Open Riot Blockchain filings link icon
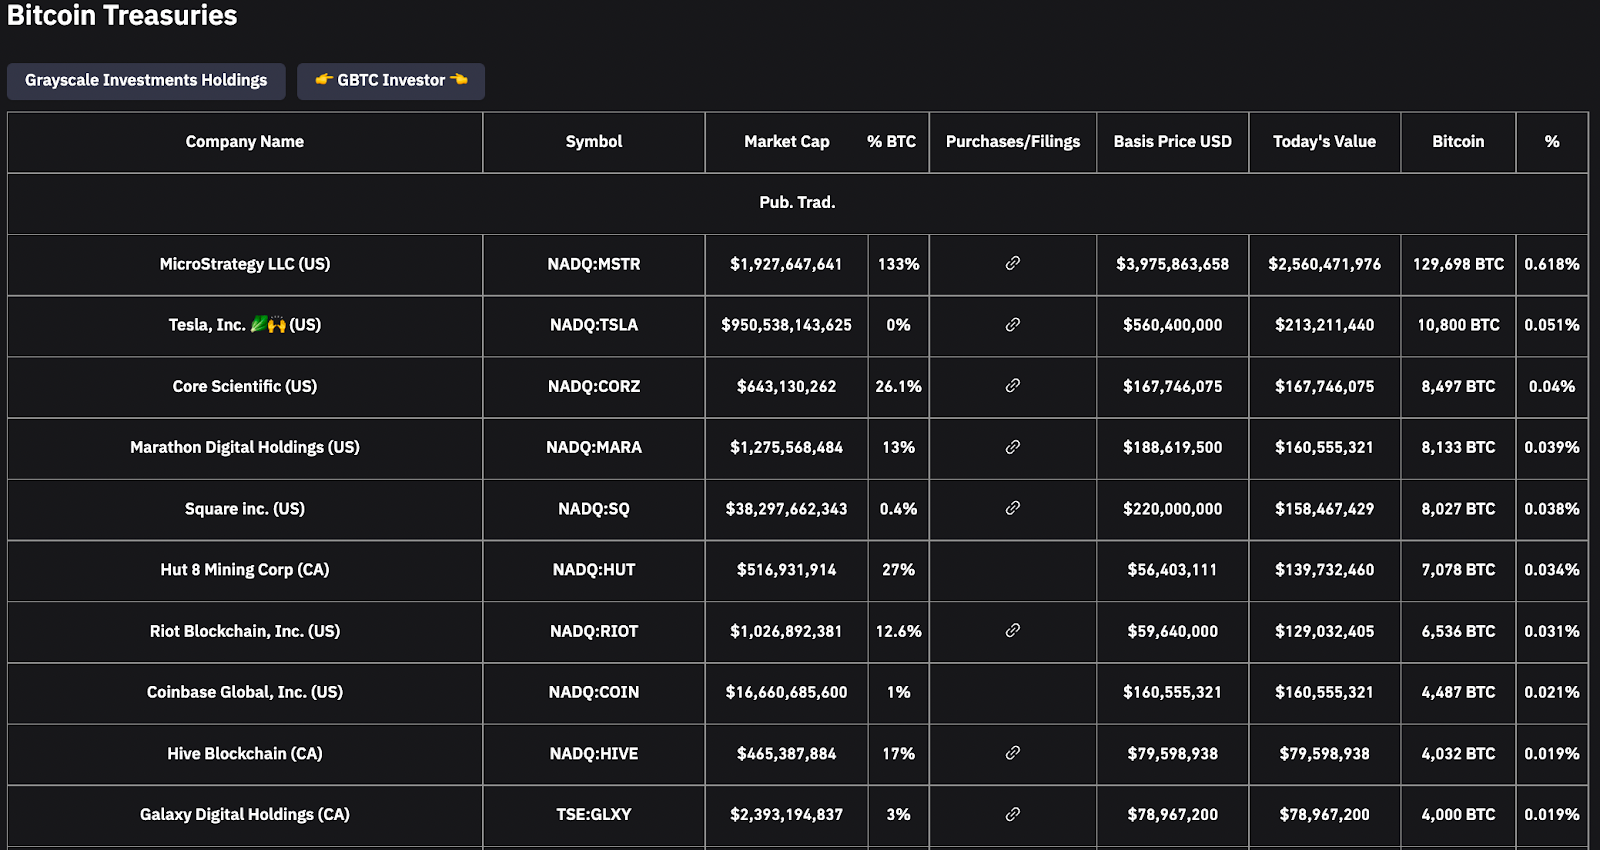 pyautogui.click(x=1012, y=630)
